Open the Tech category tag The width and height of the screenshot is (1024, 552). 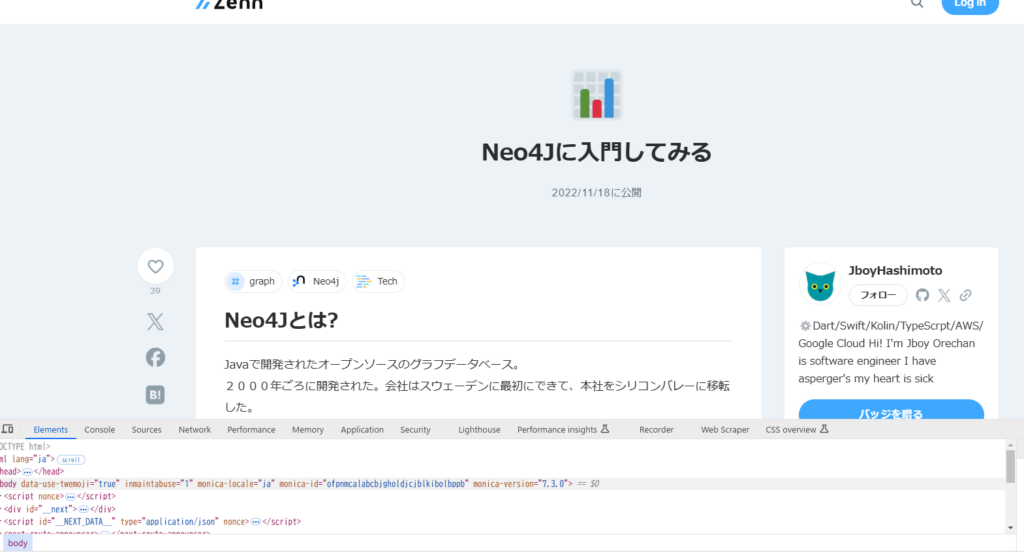point(378,281)
